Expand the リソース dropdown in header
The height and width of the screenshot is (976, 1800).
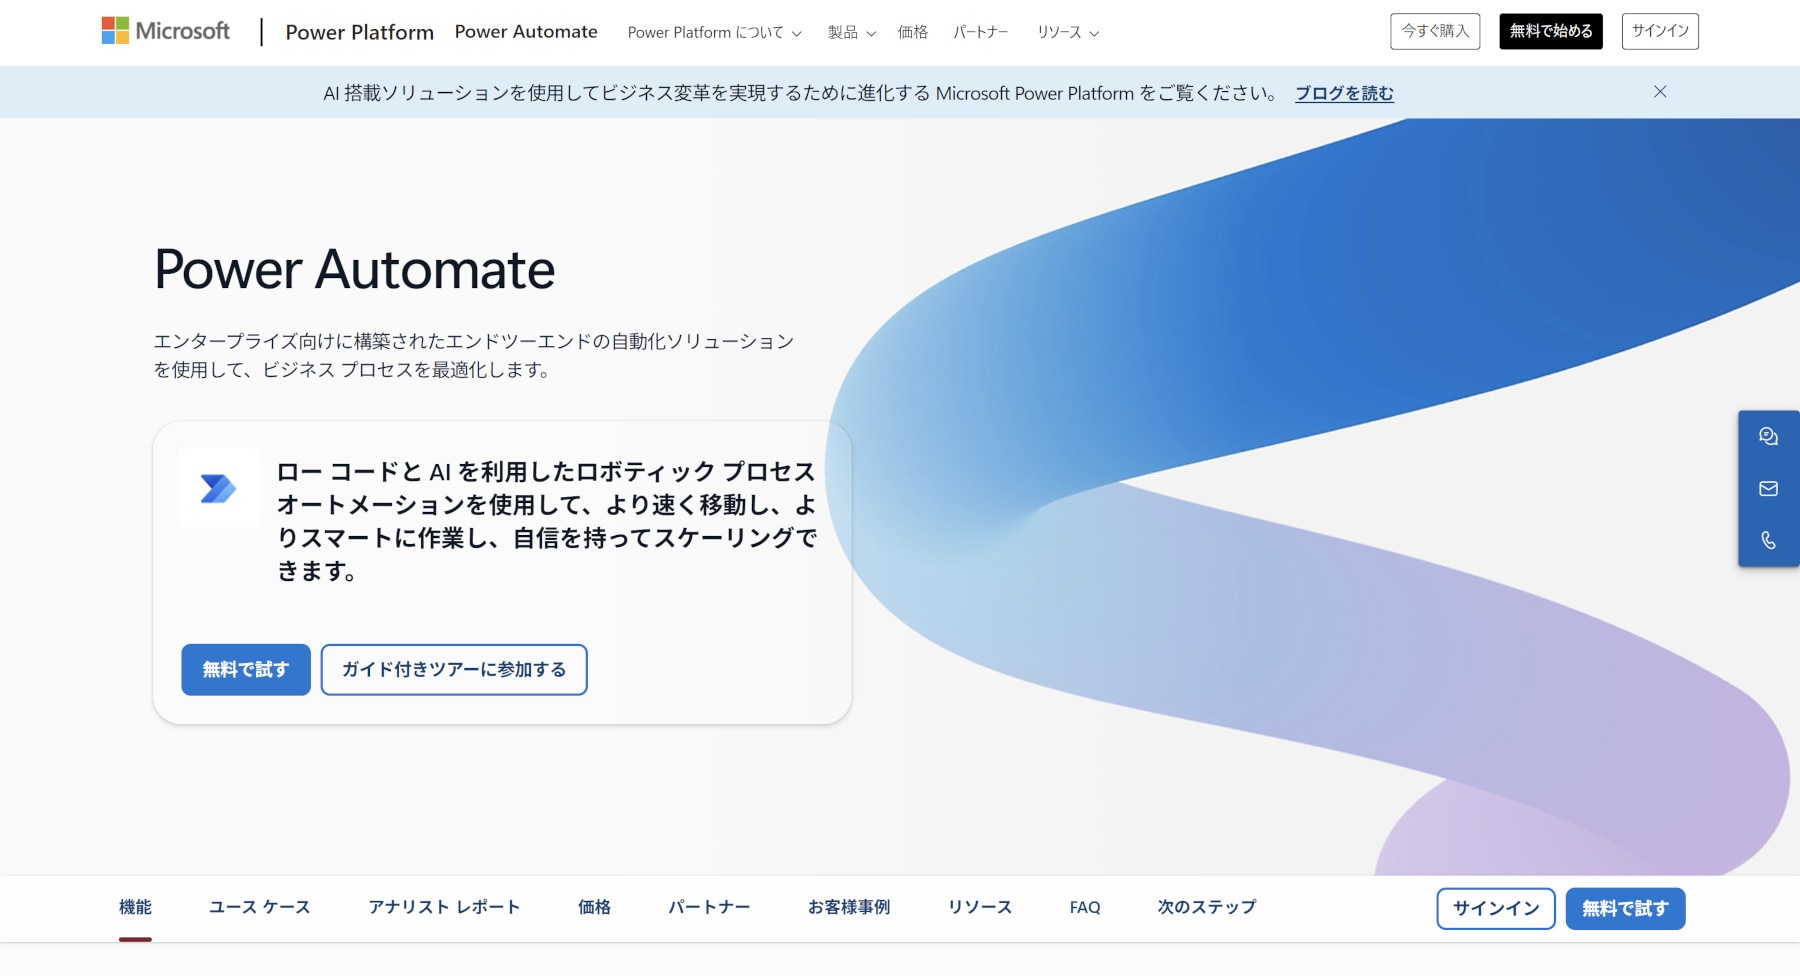pyautogui.click(x=1067, y=33)
